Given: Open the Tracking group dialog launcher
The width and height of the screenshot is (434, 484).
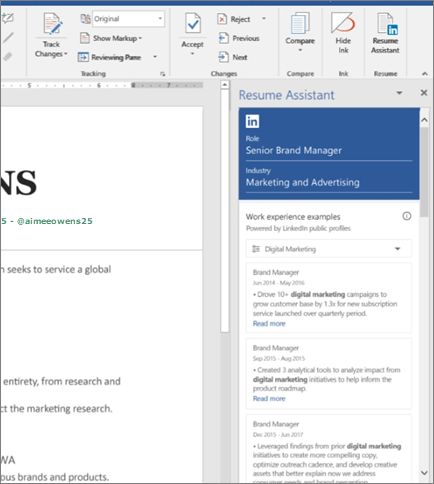Looking at the screenshot, I should point(163,74).
